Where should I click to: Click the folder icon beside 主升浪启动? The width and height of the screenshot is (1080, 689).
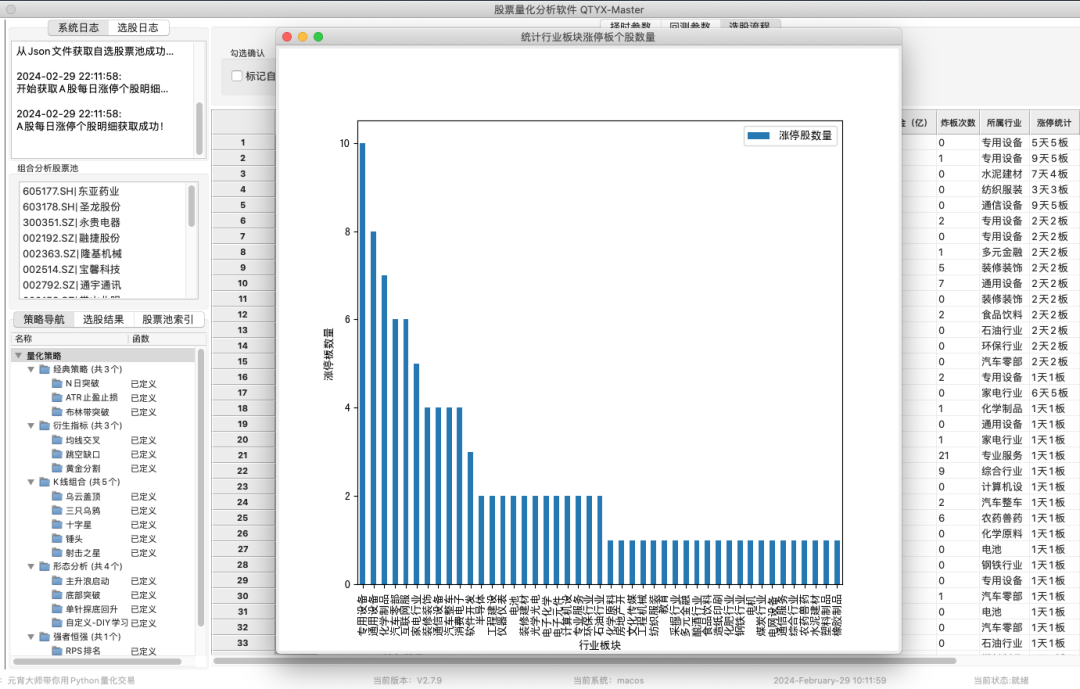click(57, 581)
